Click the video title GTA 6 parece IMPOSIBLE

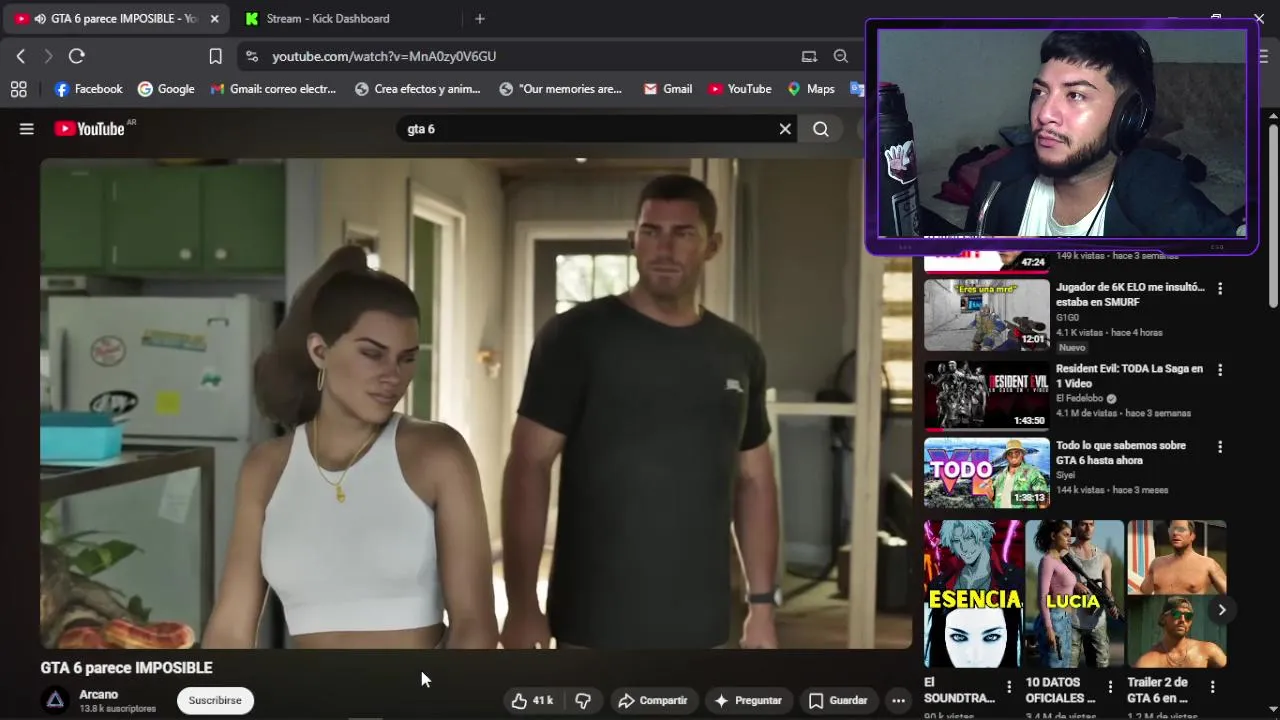(127, 668)
